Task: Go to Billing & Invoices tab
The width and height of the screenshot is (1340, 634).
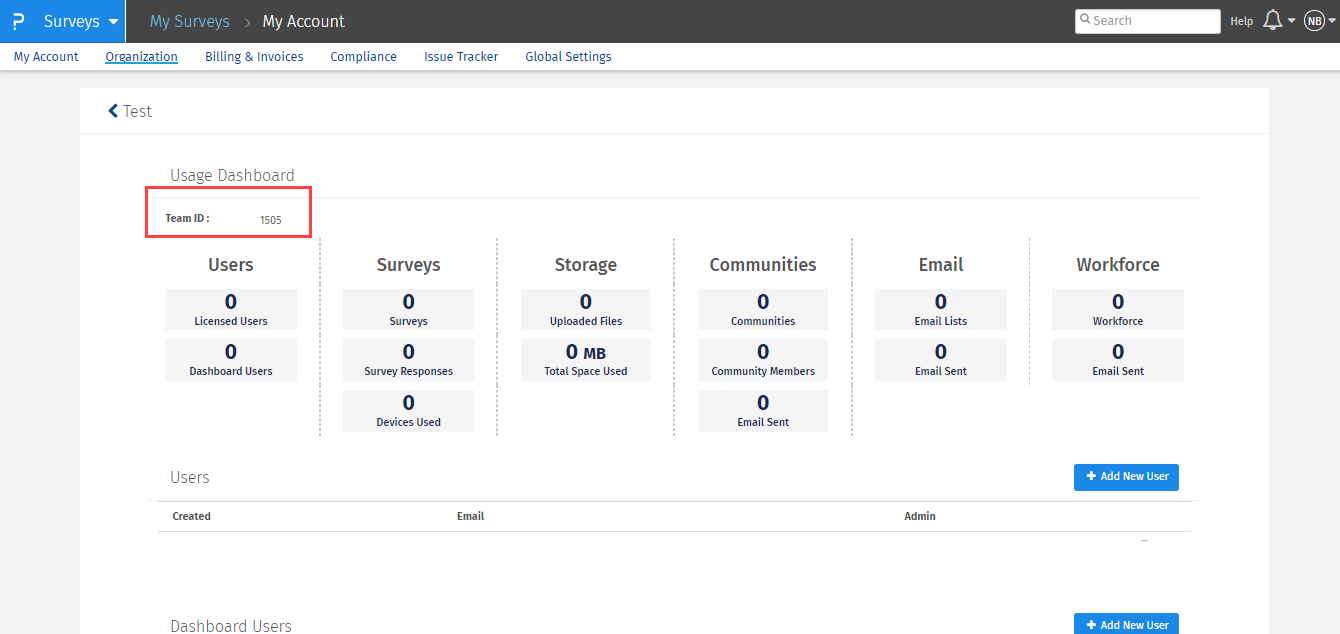Action: pos(254,57)
